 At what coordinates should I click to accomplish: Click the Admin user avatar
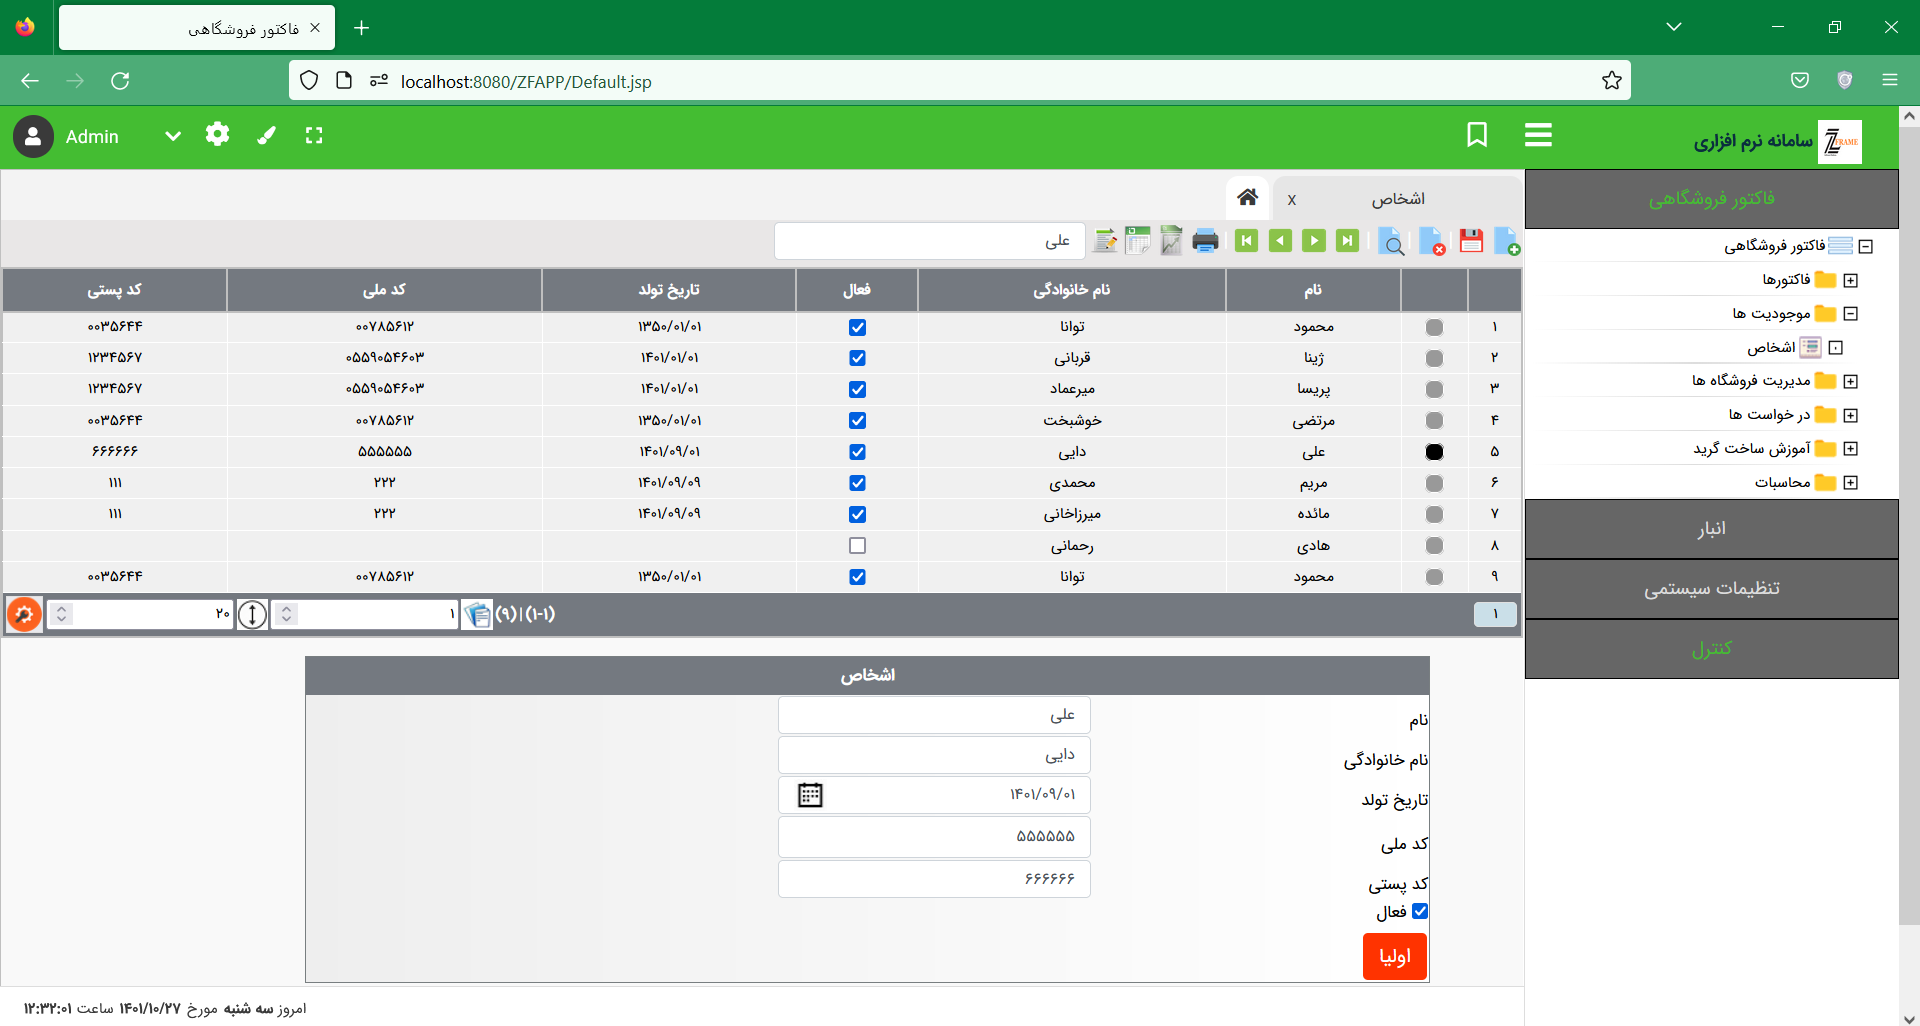click(x=33, y=137)
